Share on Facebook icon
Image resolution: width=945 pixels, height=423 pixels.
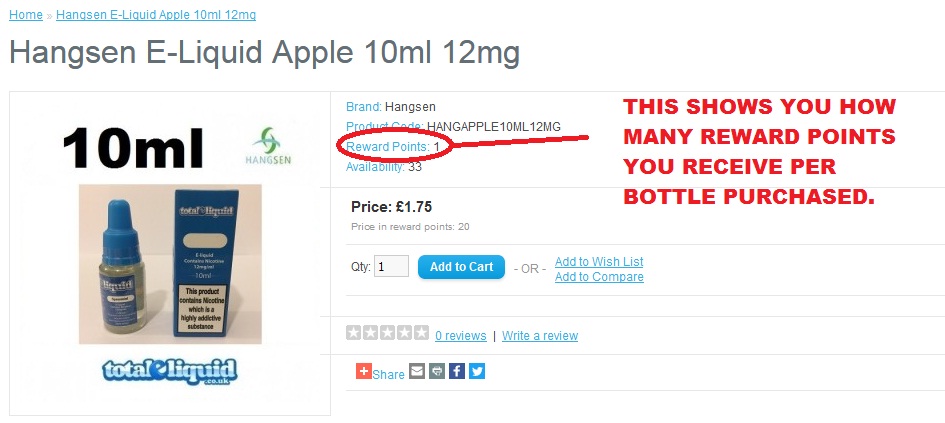457,371
